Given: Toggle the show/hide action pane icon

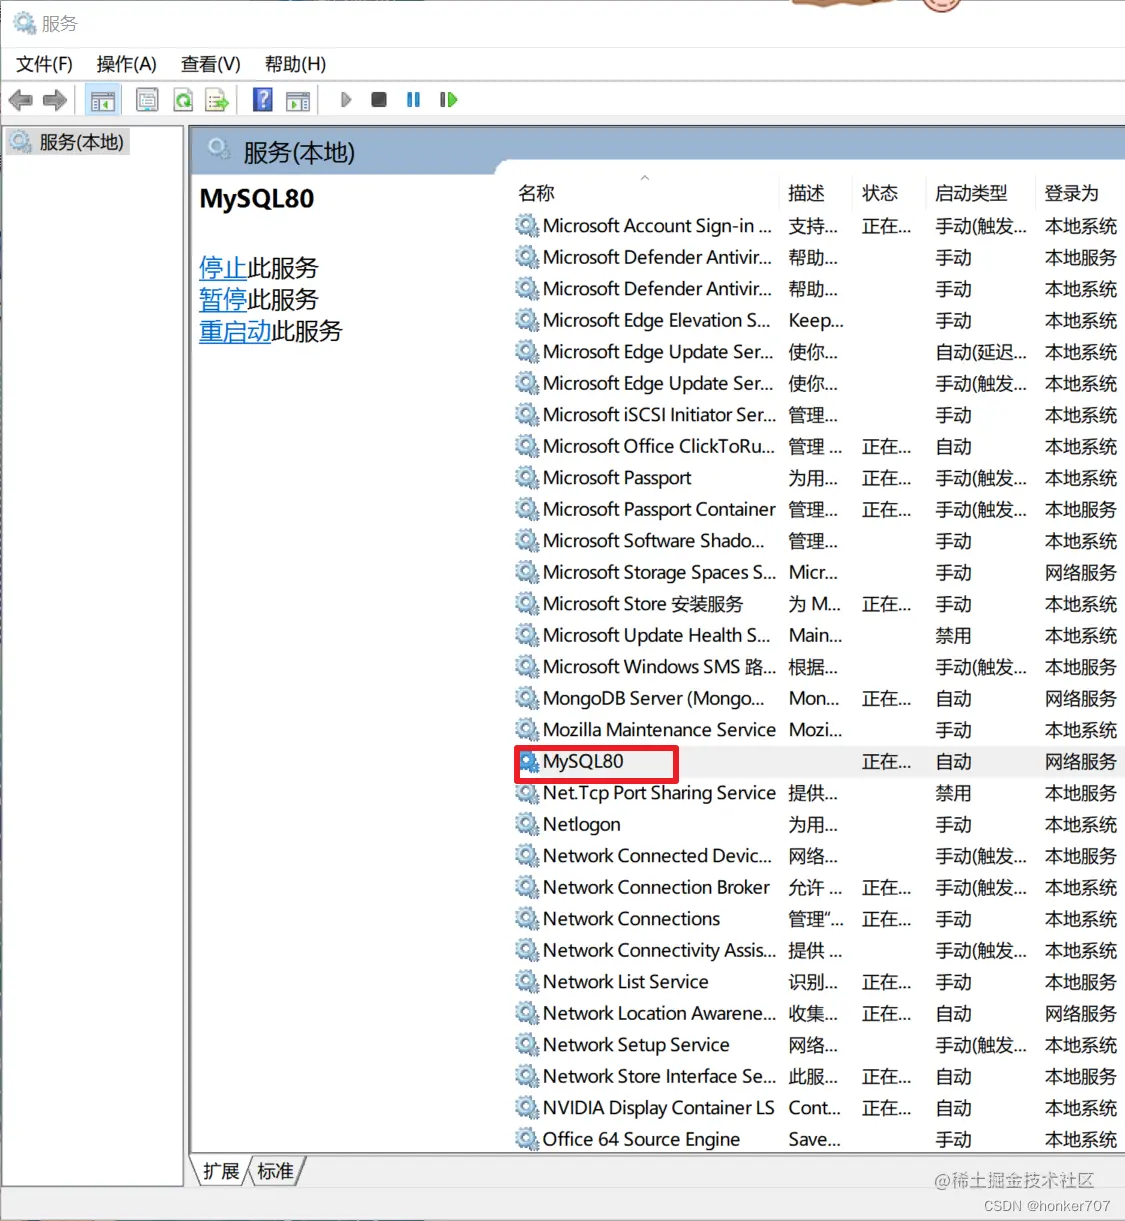Looking at the screenshot, I should tap(298, 100).
